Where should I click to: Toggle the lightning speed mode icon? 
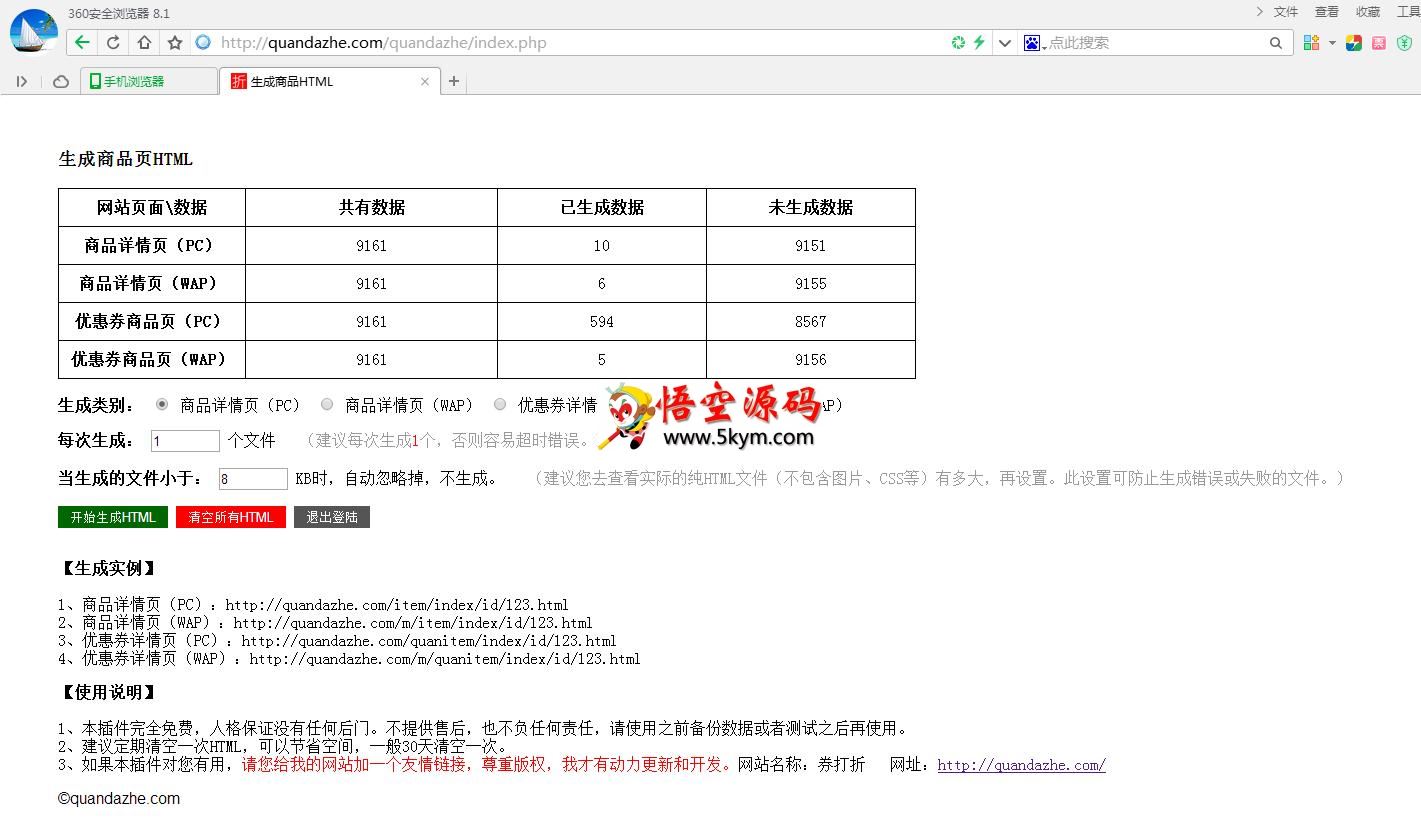coord(979,42)
